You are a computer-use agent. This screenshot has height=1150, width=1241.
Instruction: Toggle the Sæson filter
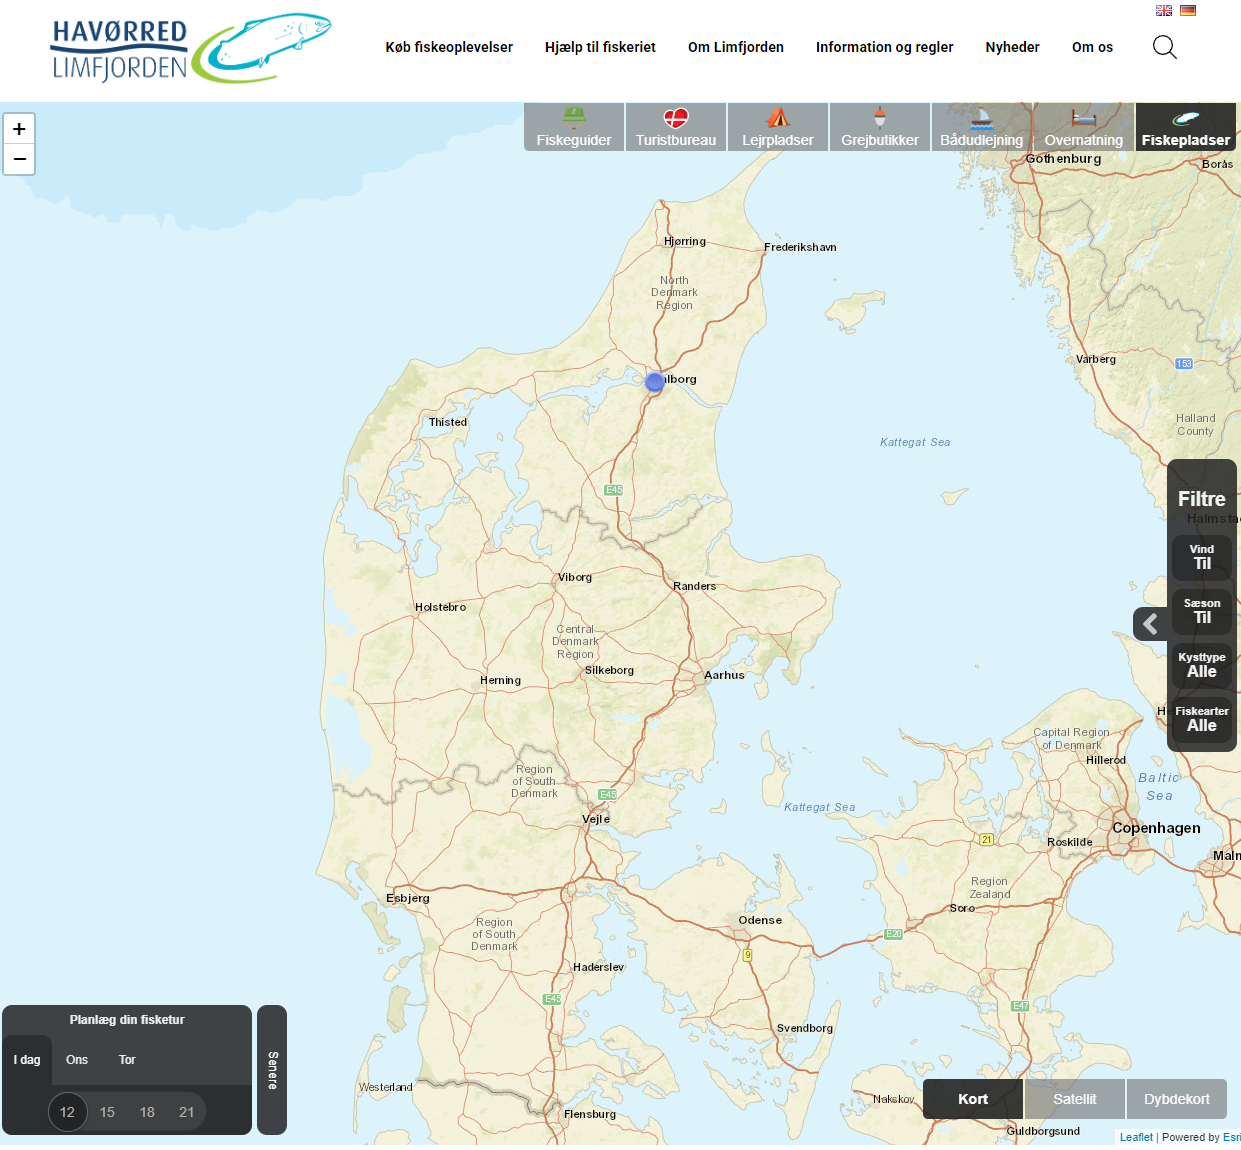pos(1202,612)
